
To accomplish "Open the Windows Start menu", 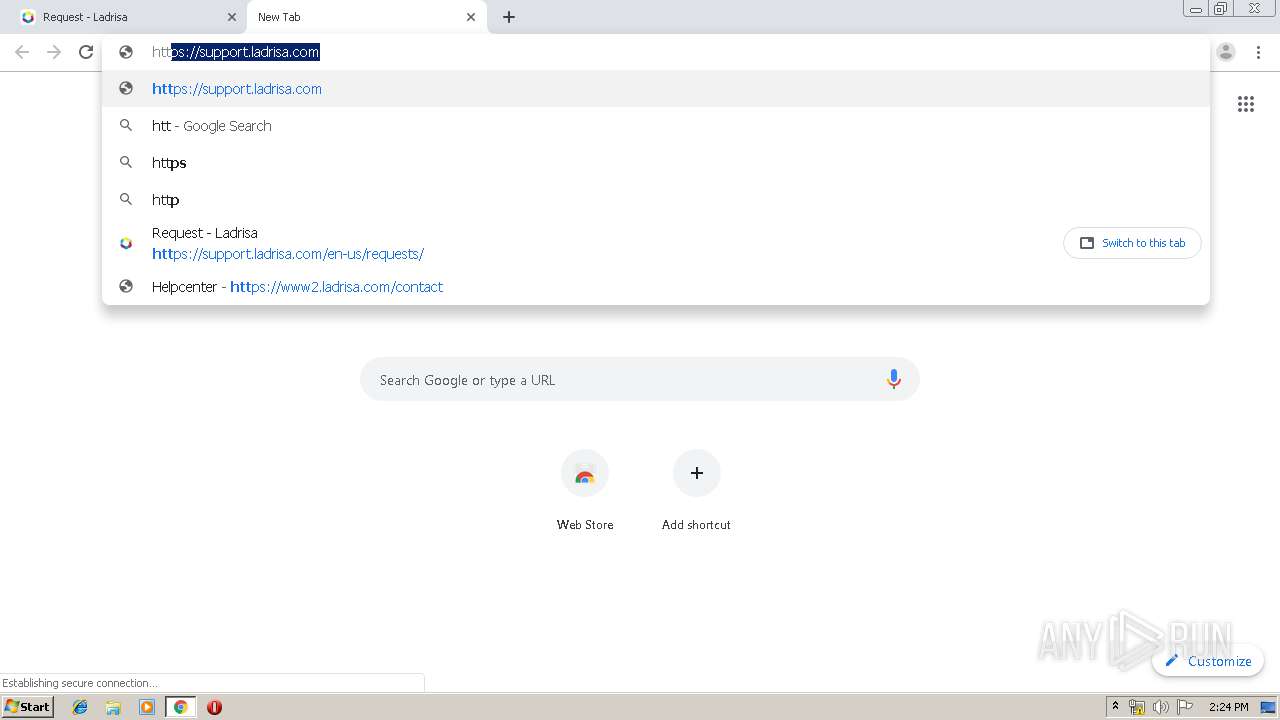I will point(28,707).
